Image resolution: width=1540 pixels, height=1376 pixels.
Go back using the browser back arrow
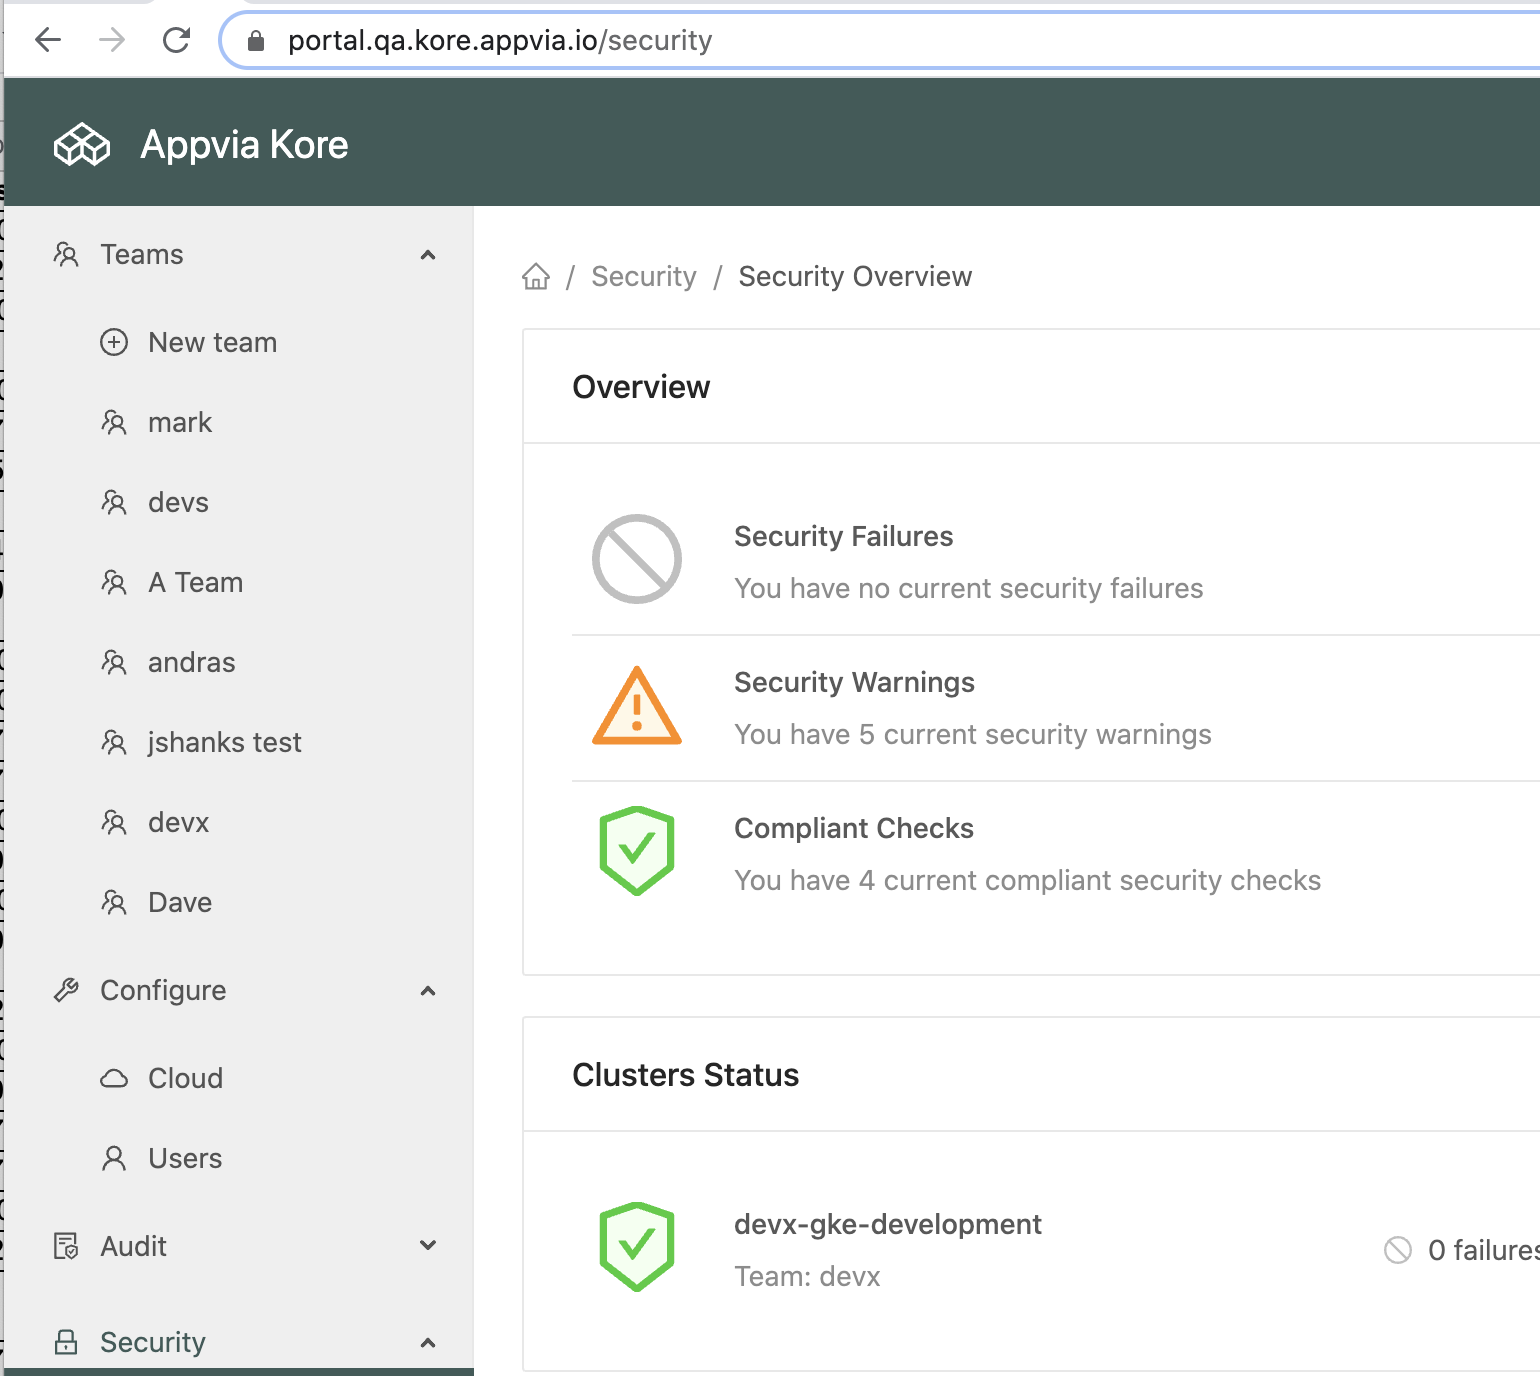click(x=48, y=40)
